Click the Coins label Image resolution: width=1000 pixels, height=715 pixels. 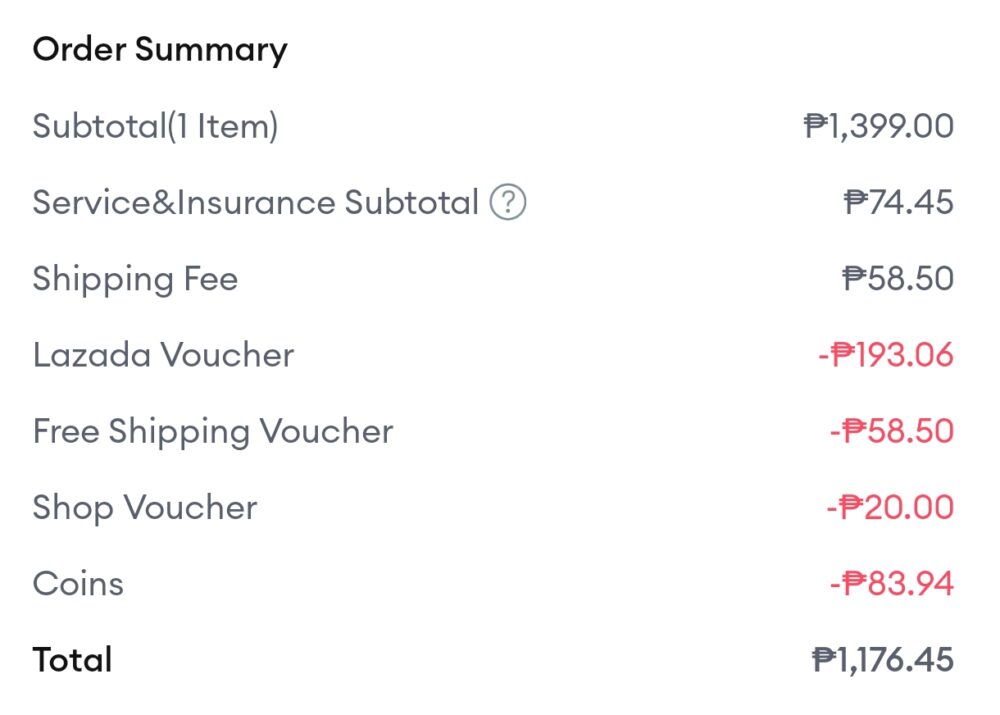(x=78, y=584)
